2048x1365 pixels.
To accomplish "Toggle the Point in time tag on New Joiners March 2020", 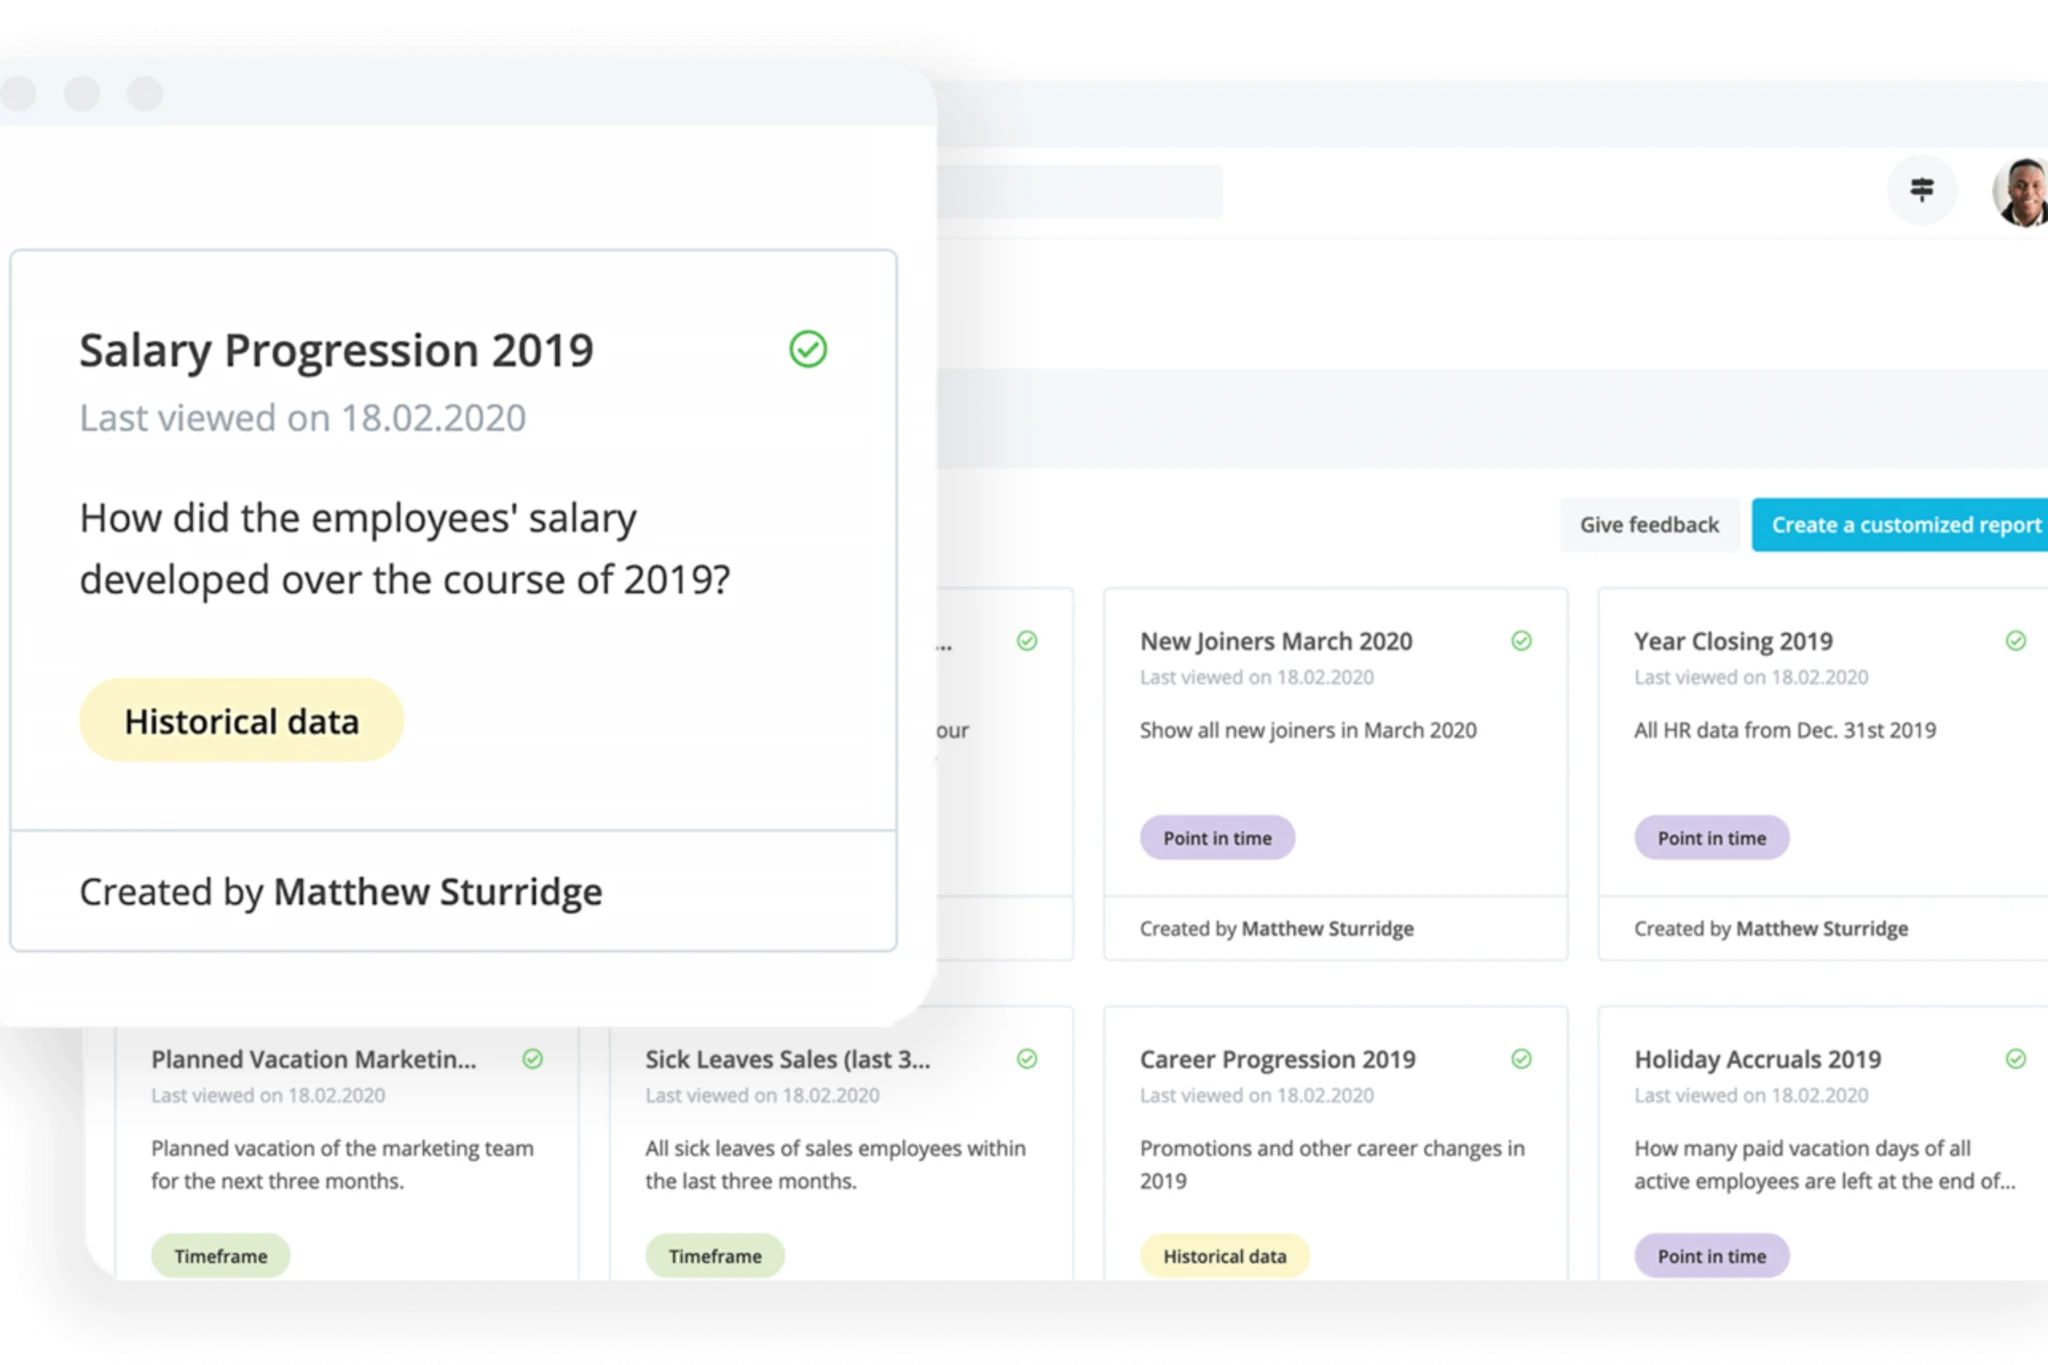I will pos(1217,838).
